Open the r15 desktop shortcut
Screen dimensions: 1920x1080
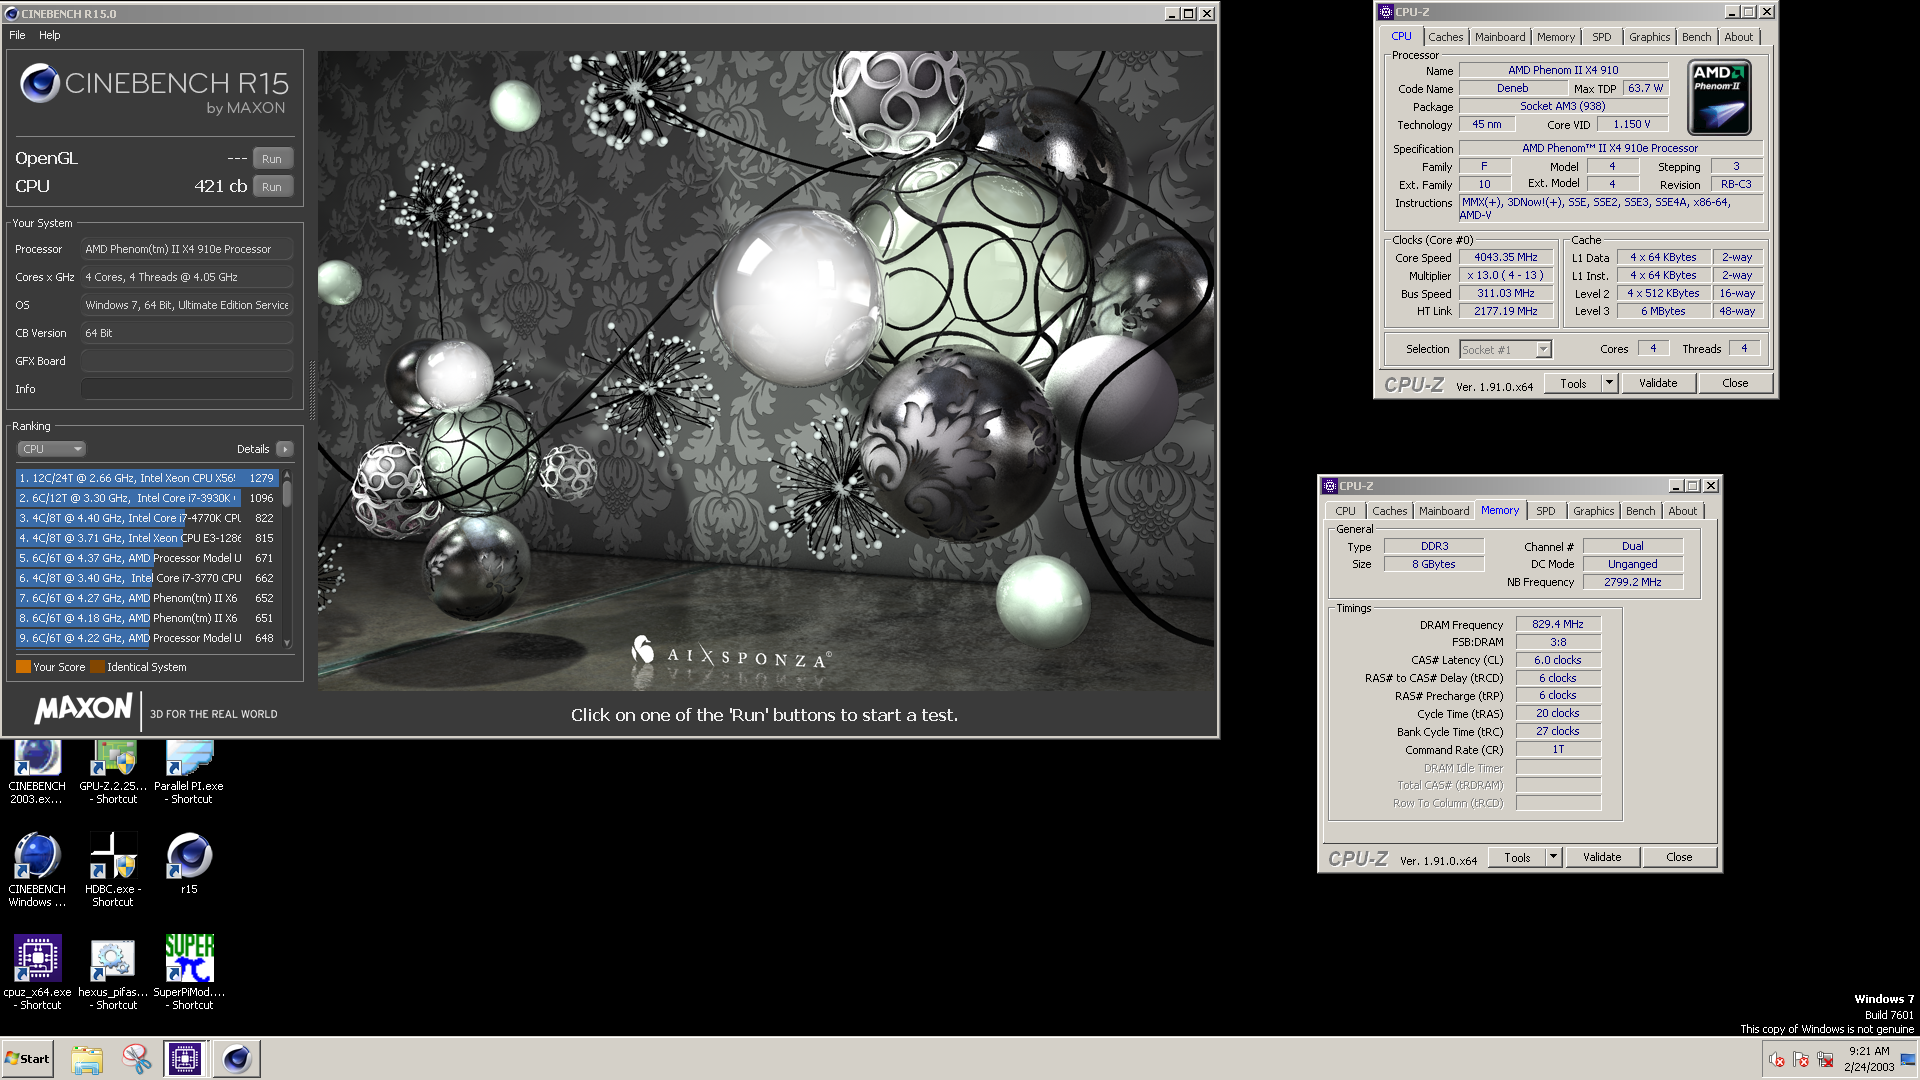click(x=189, y=865)
